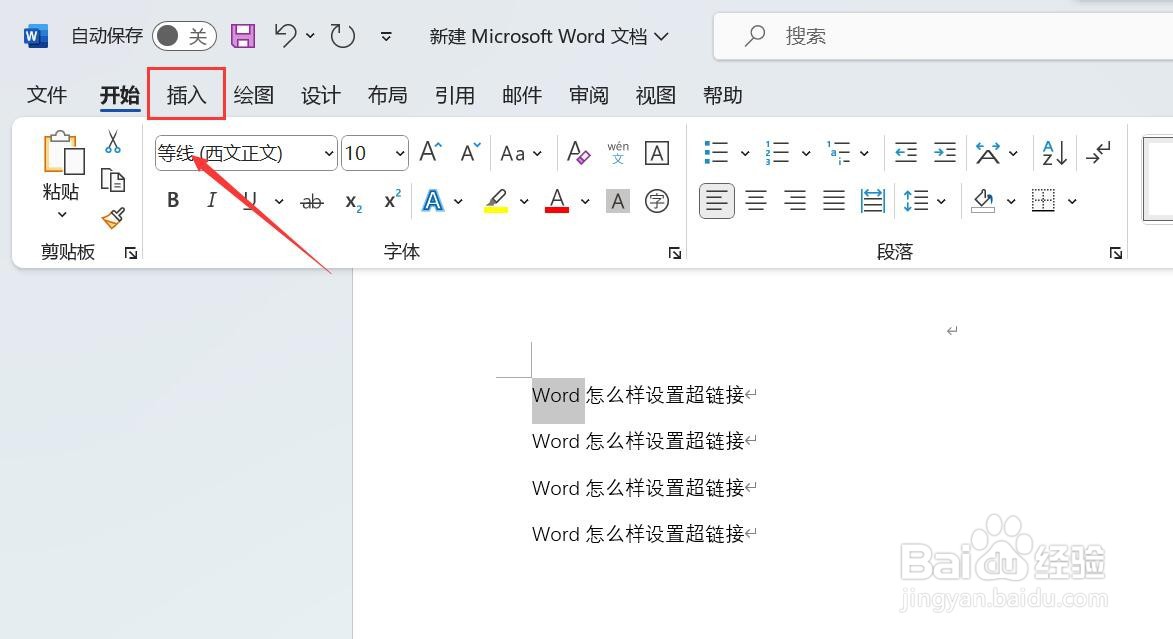Expand the document title dropdown
This screenshot has width=1173, height=639.
[662, 36]
